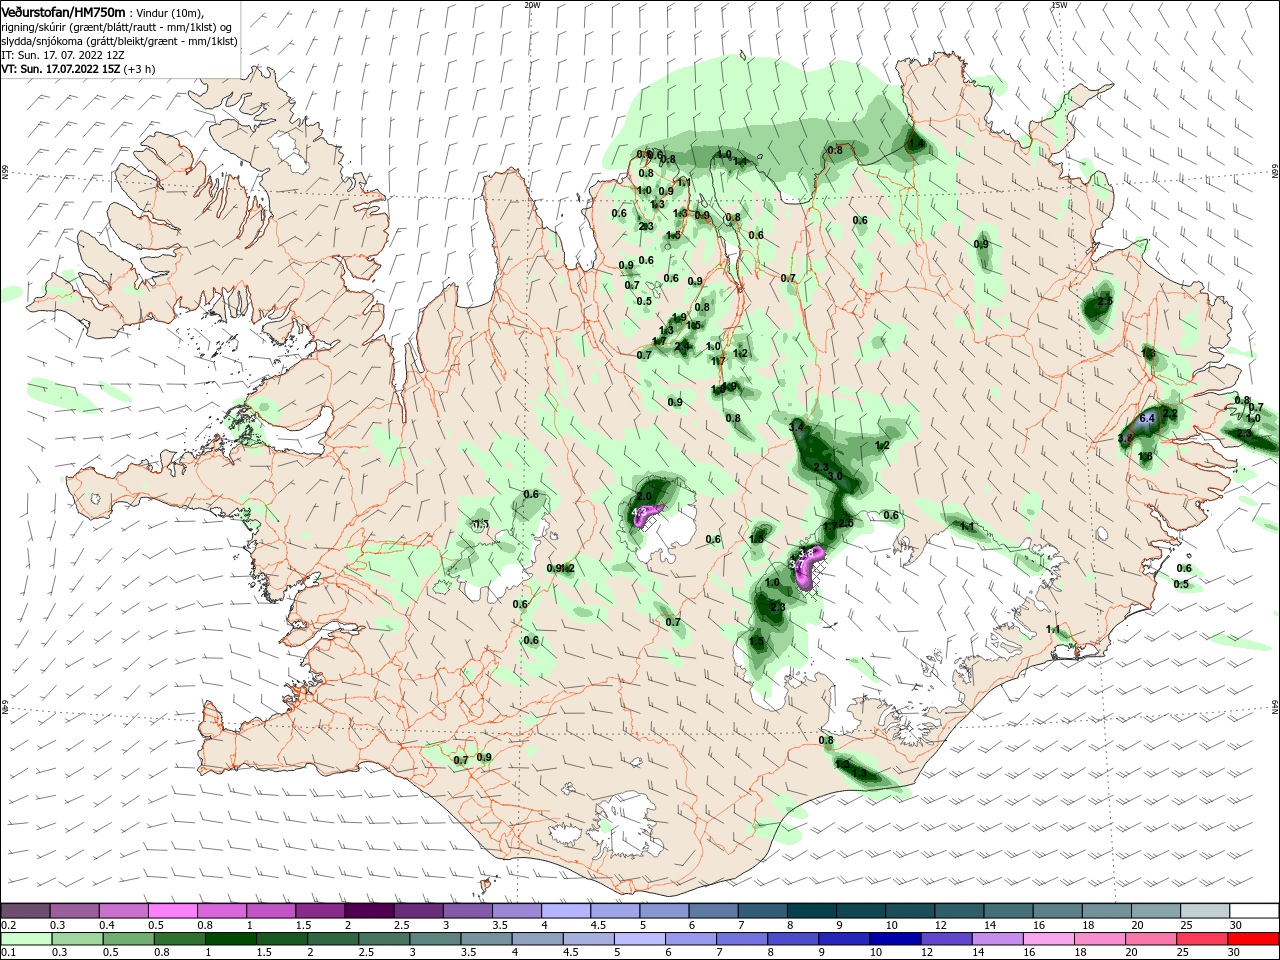Click the dusky plum 0.2 snow swatch
Screen dimensions: 1280x960
tap(26, 911)
